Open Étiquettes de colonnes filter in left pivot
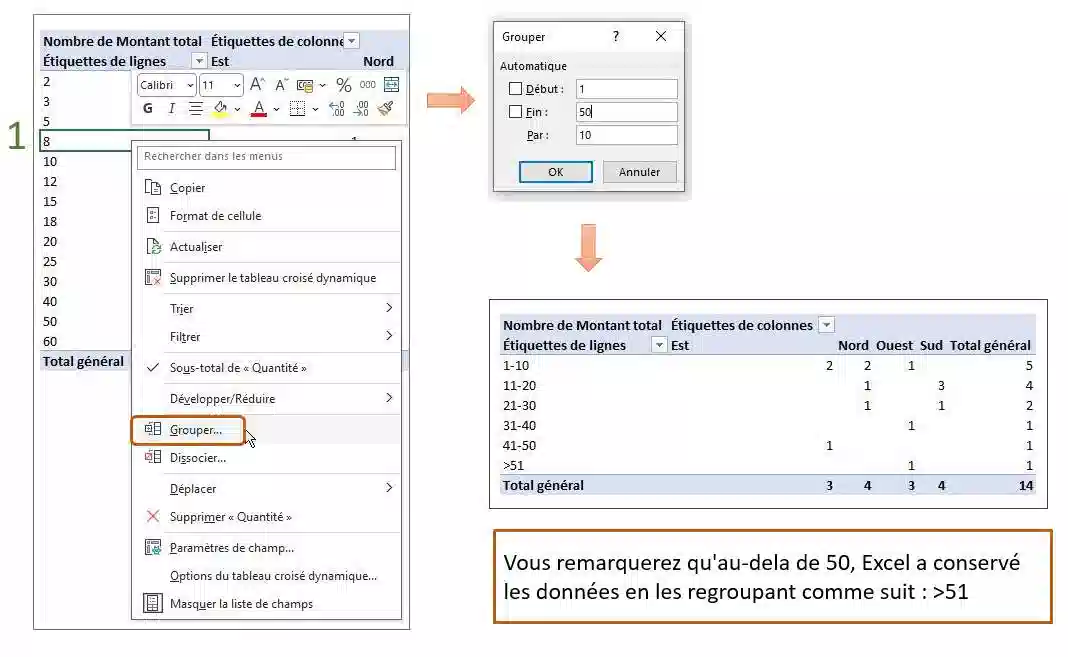The height and width of the screenshot is (657, 1068). (351, 41)
